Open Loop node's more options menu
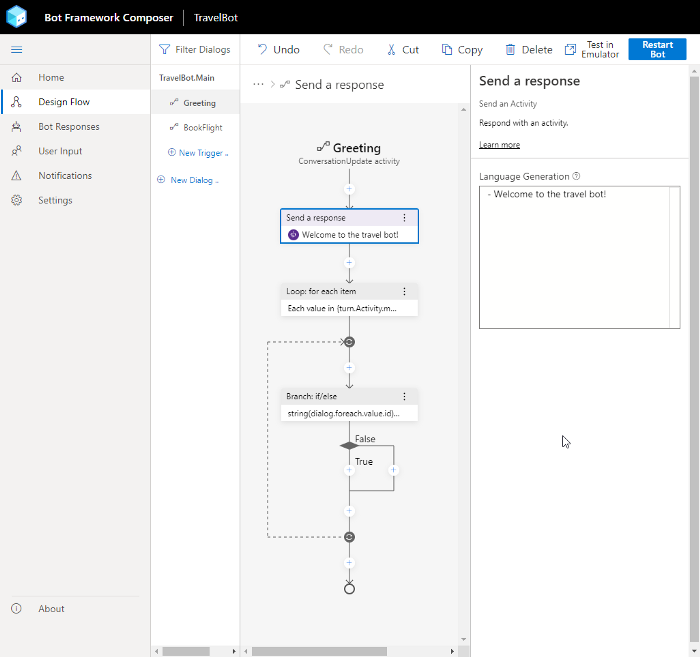 coord(404,291)
